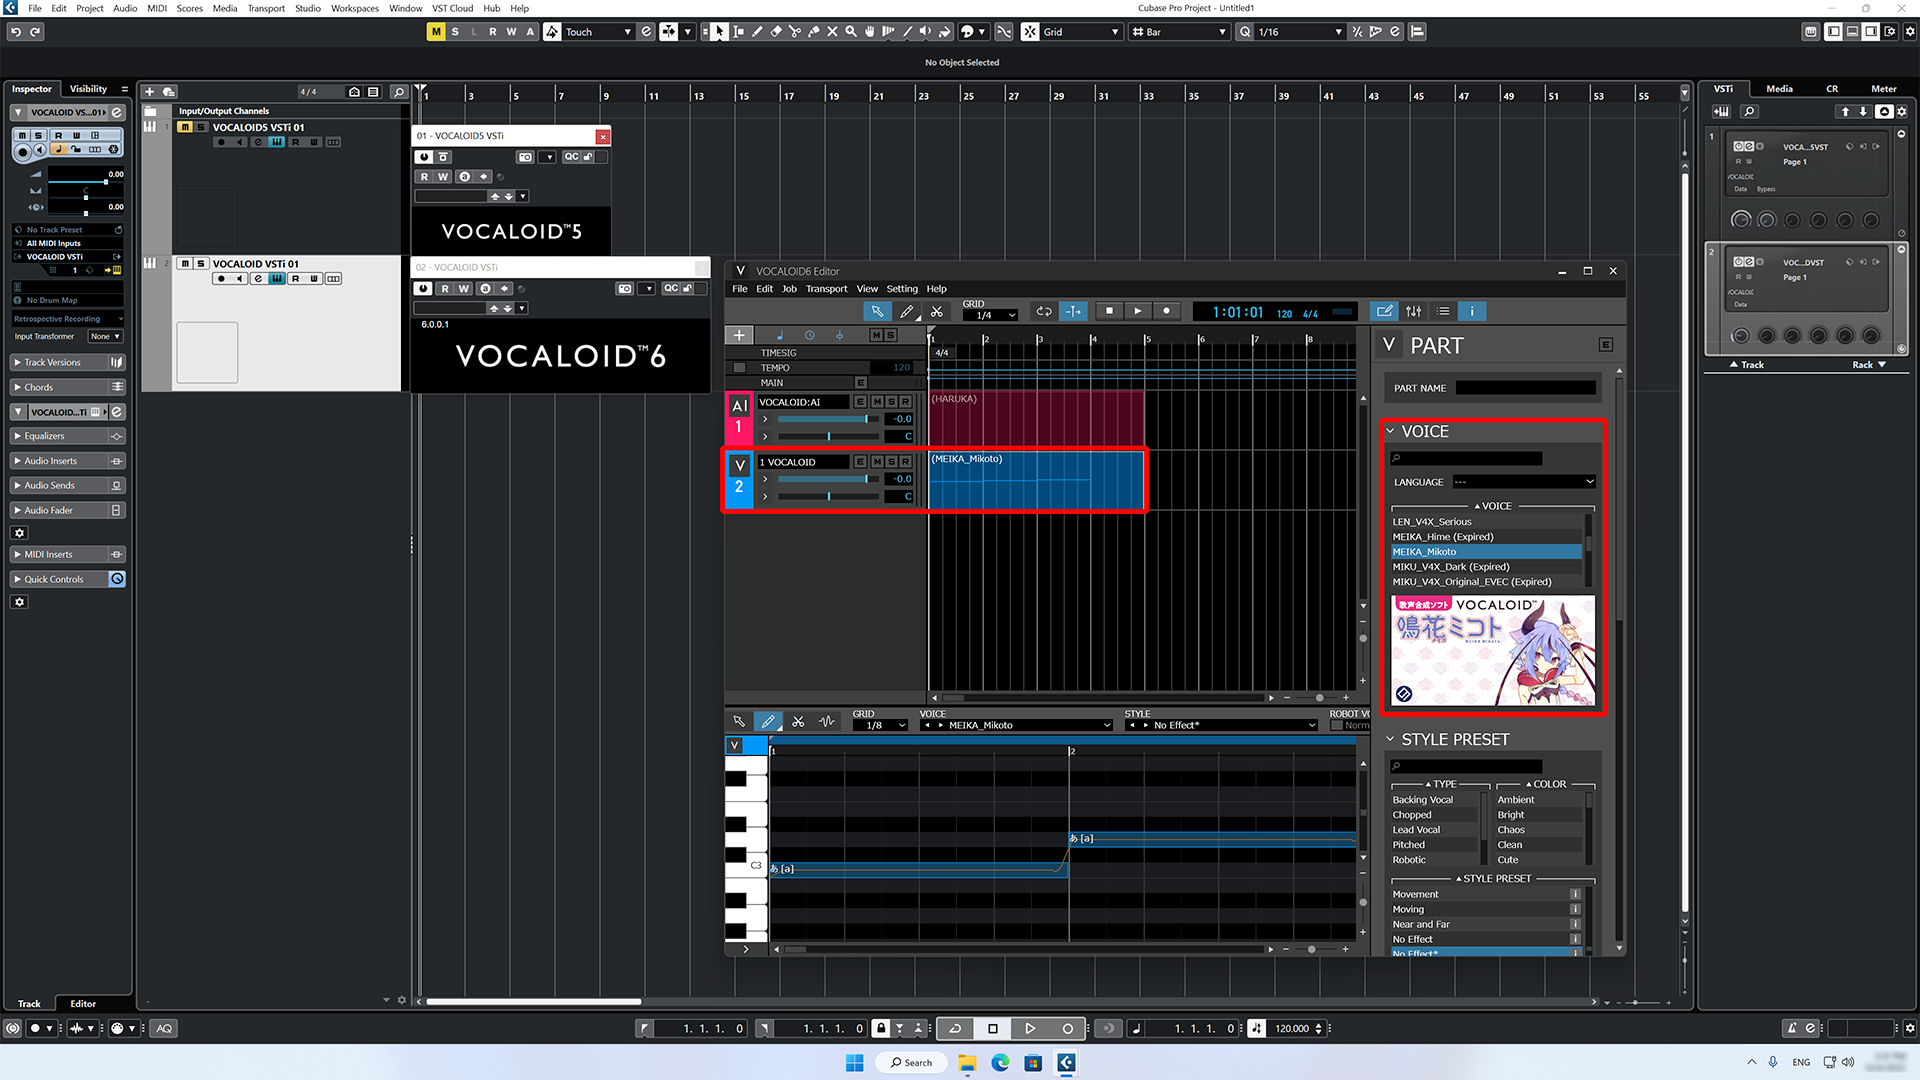
Task: Select the Zoom tool on Cubase toolbar
Action: pyautogui.click(x=851, y=31)
